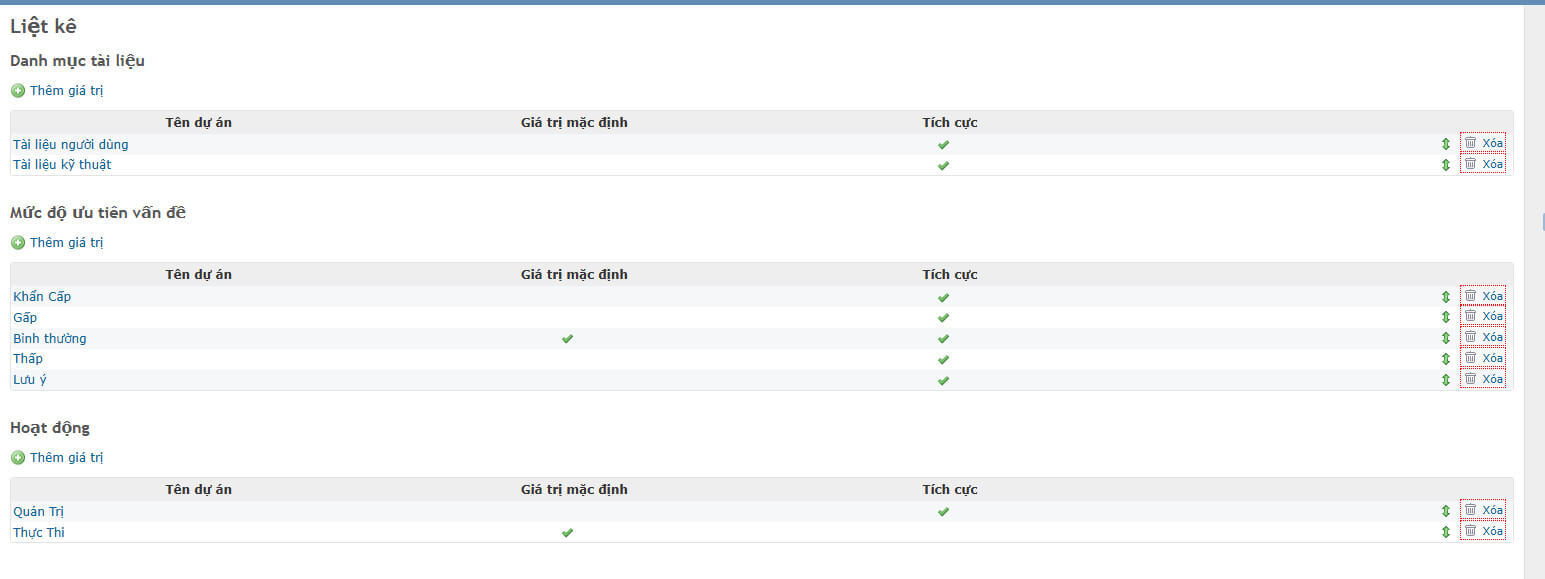Click green plus icon under Hoạt động

(18, 458)
